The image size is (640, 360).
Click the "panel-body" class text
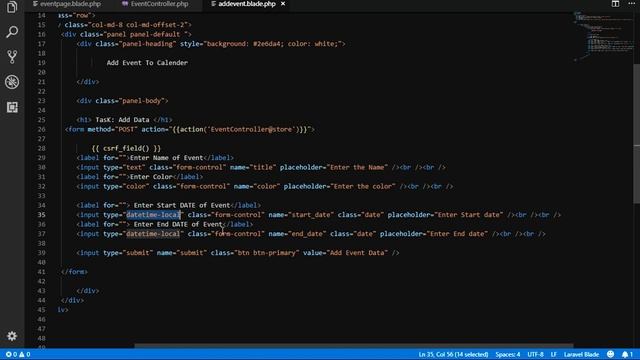click(142, 101)
